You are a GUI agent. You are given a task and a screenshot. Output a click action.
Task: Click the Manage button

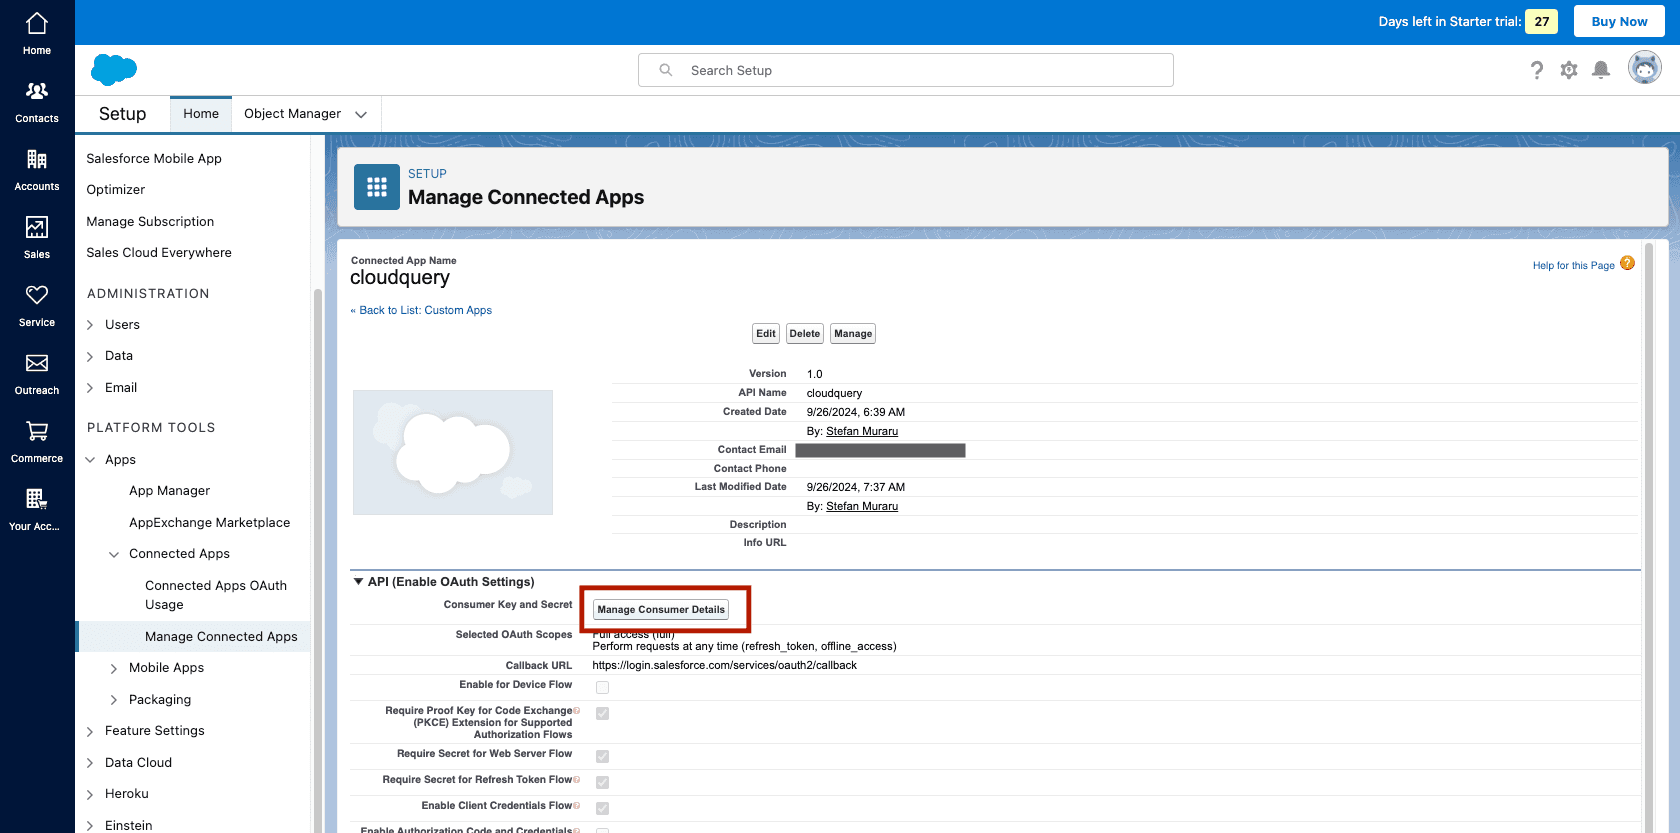click(853, 333)
